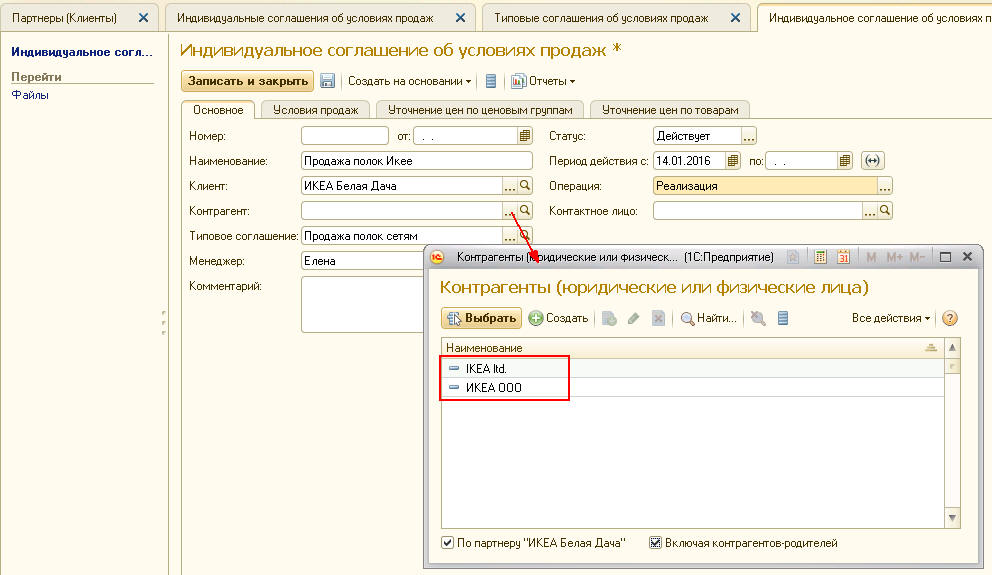Click the calculator icon in the dialog title bar
Viewport: 992px width, 575px height.
820,257
